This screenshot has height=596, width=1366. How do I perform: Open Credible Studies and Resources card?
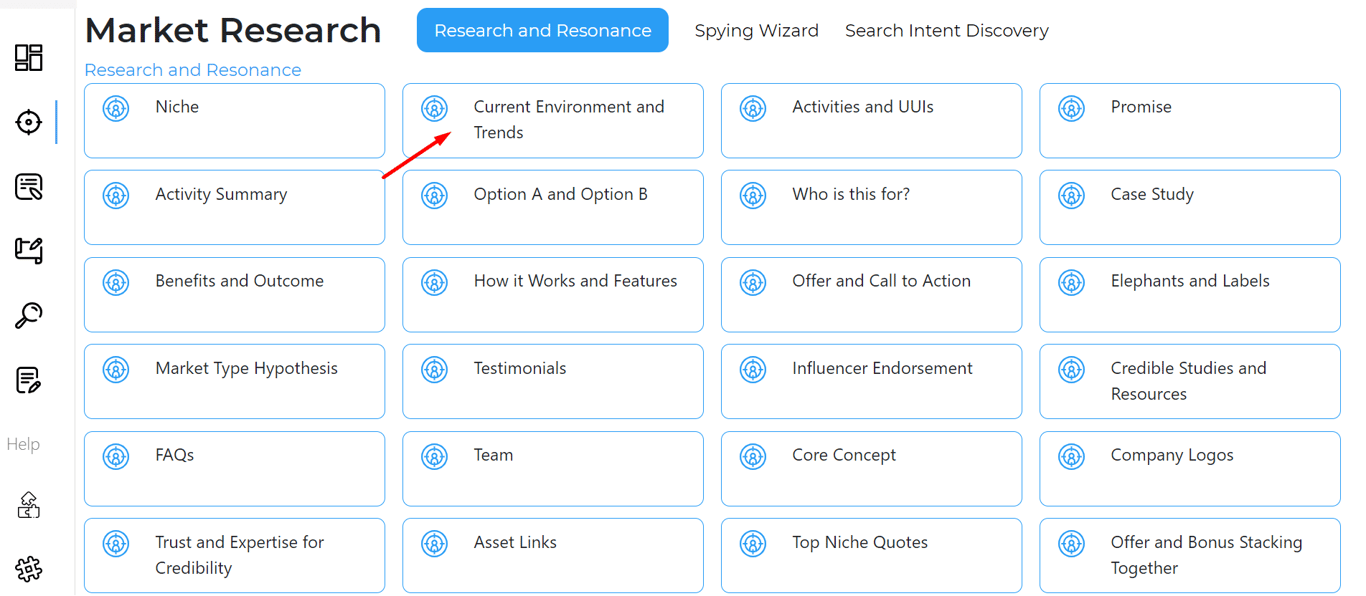1190,382
